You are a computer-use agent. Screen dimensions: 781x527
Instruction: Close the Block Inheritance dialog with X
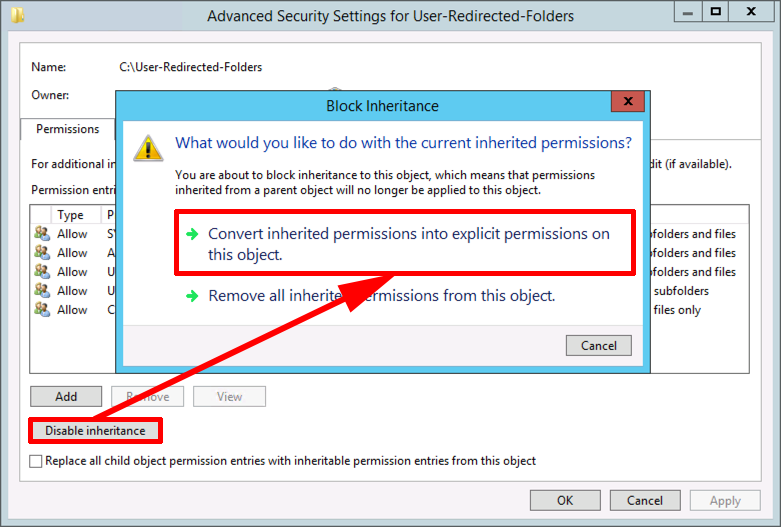(628, 101)
